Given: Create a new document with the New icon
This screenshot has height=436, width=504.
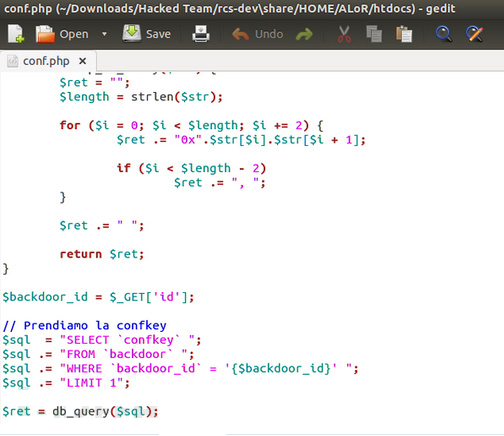Looking at the screenshot, I should [x=16, y=34].
